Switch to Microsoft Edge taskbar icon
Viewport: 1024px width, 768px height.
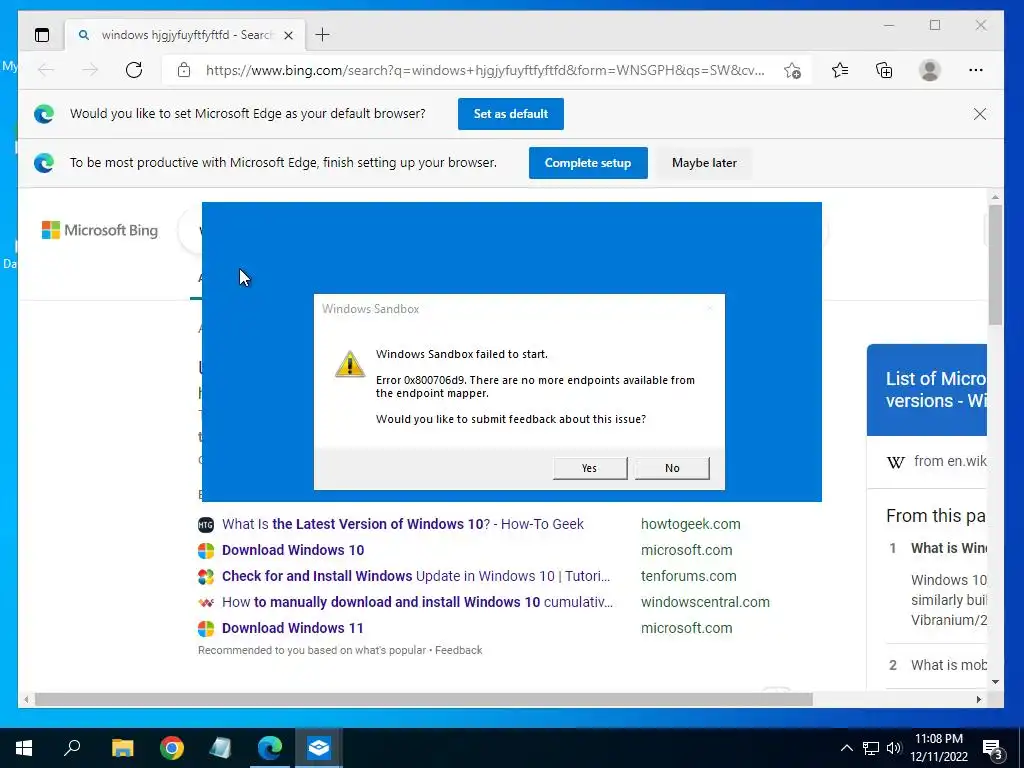pos(270,748)
